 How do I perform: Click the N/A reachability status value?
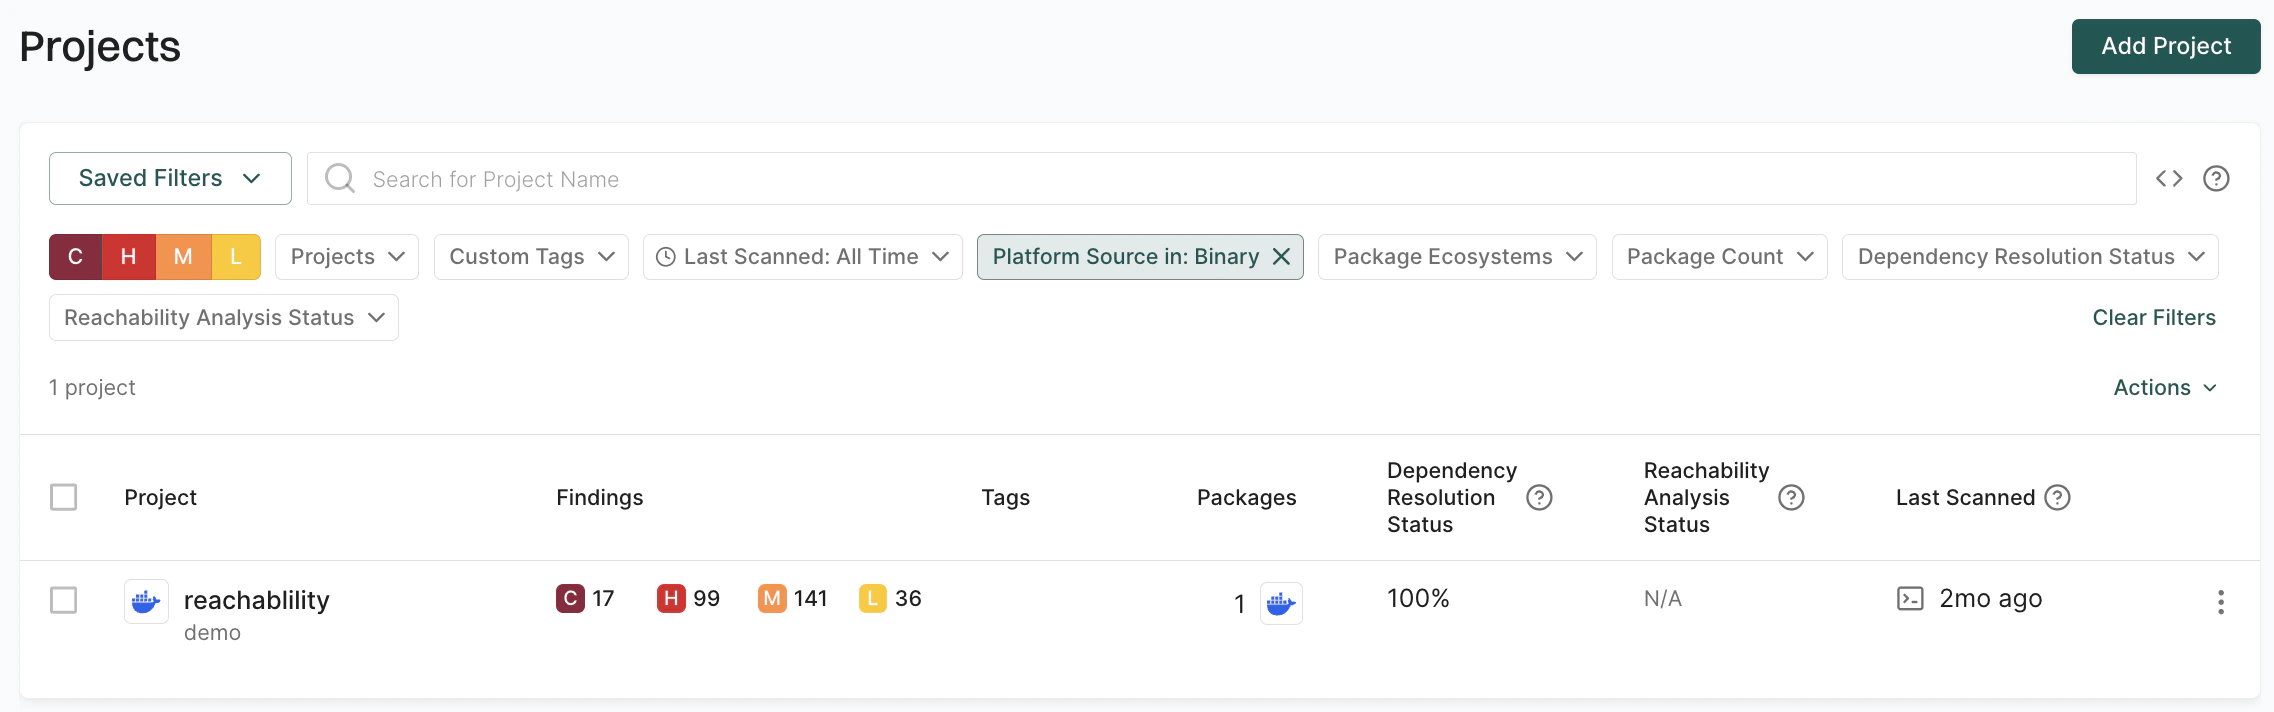click(x=1662, y=598)
